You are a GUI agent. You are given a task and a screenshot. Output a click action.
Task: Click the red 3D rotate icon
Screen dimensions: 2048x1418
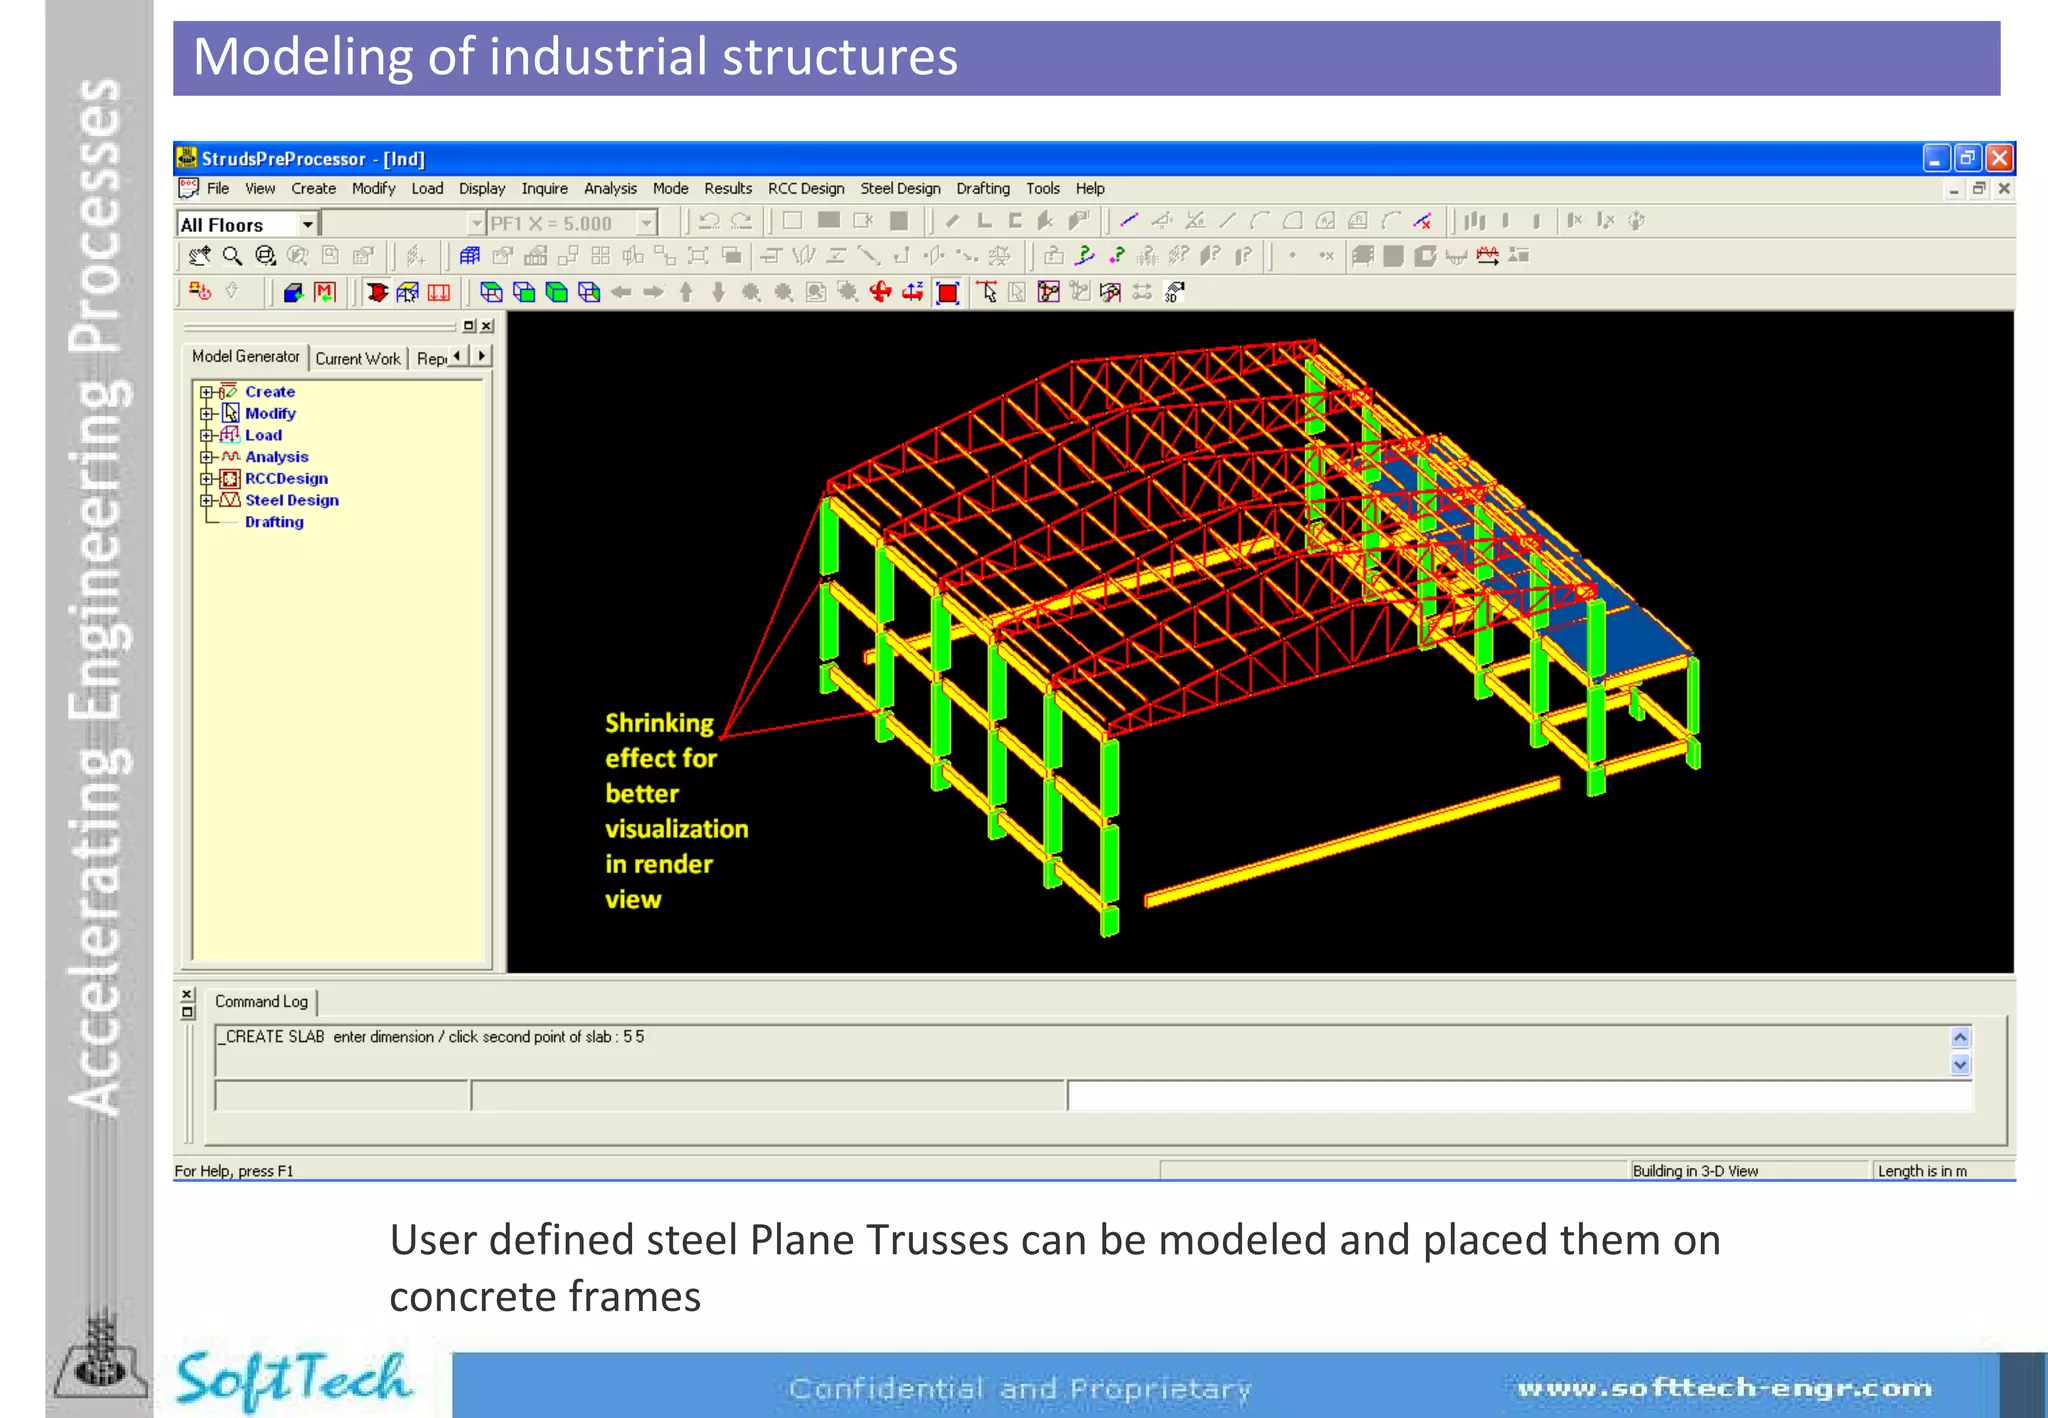pos(880,293)
